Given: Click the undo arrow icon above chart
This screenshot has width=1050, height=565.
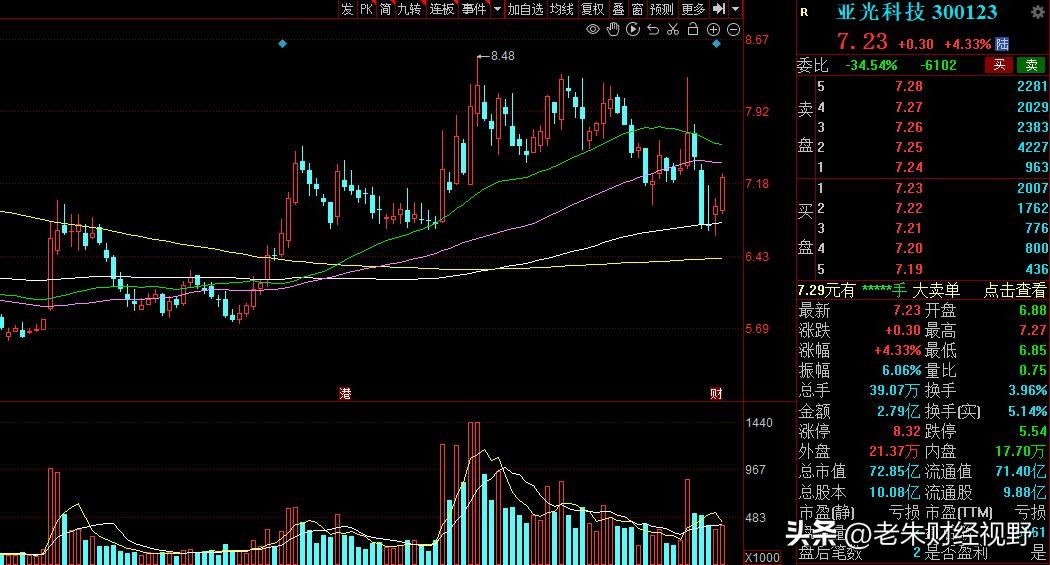Looking at the screenshot, I should click(653, 29).
